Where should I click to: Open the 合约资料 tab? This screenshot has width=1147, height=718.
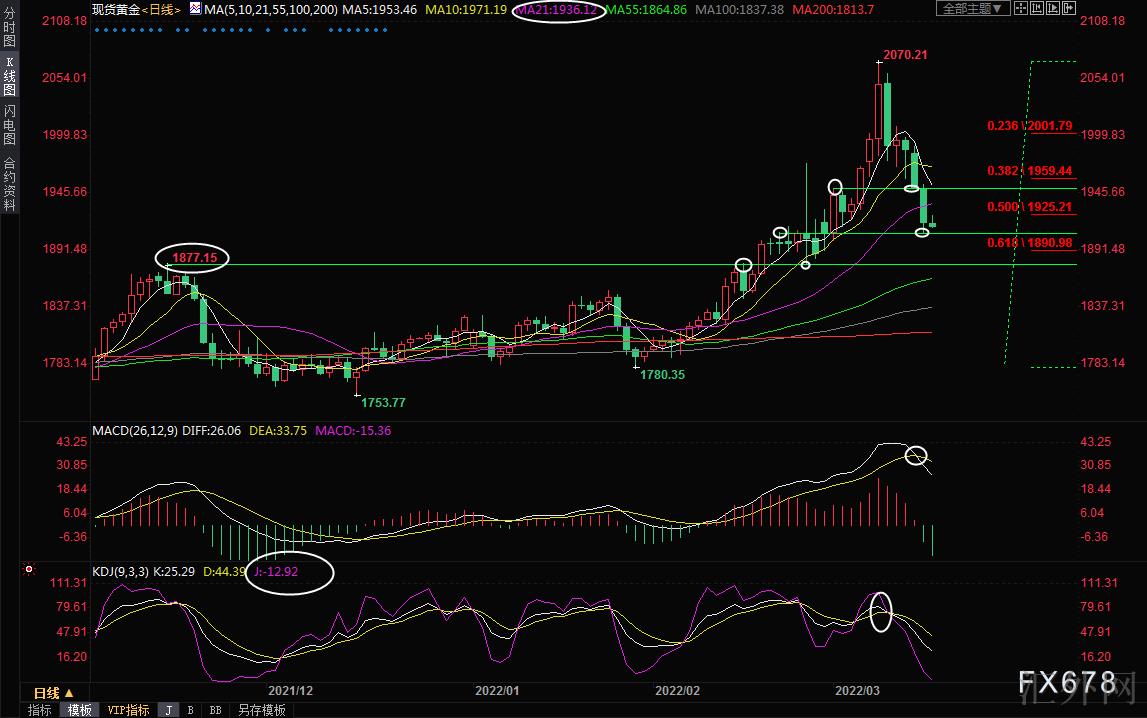[9, 184]
